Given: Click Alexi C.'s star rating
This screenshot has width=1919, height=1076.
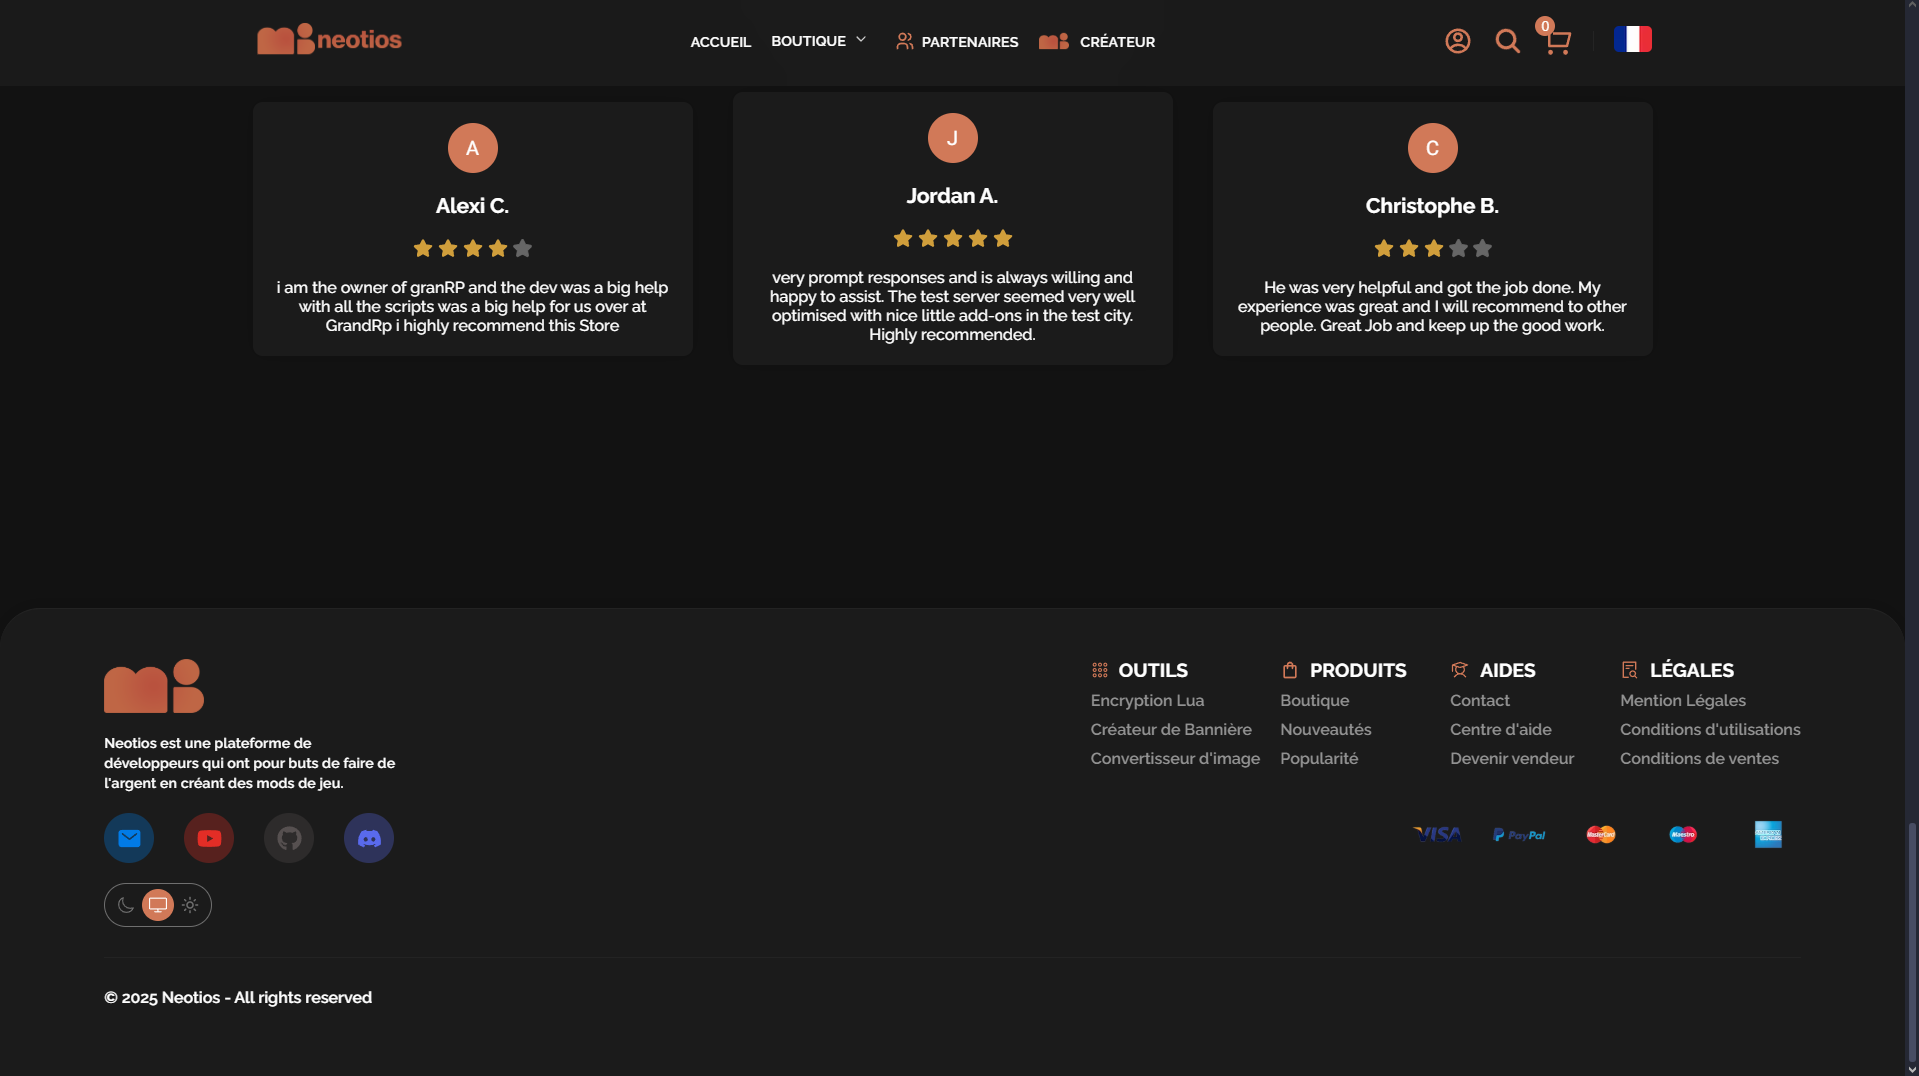Looking at the screenshot, I should coord(472,248).
